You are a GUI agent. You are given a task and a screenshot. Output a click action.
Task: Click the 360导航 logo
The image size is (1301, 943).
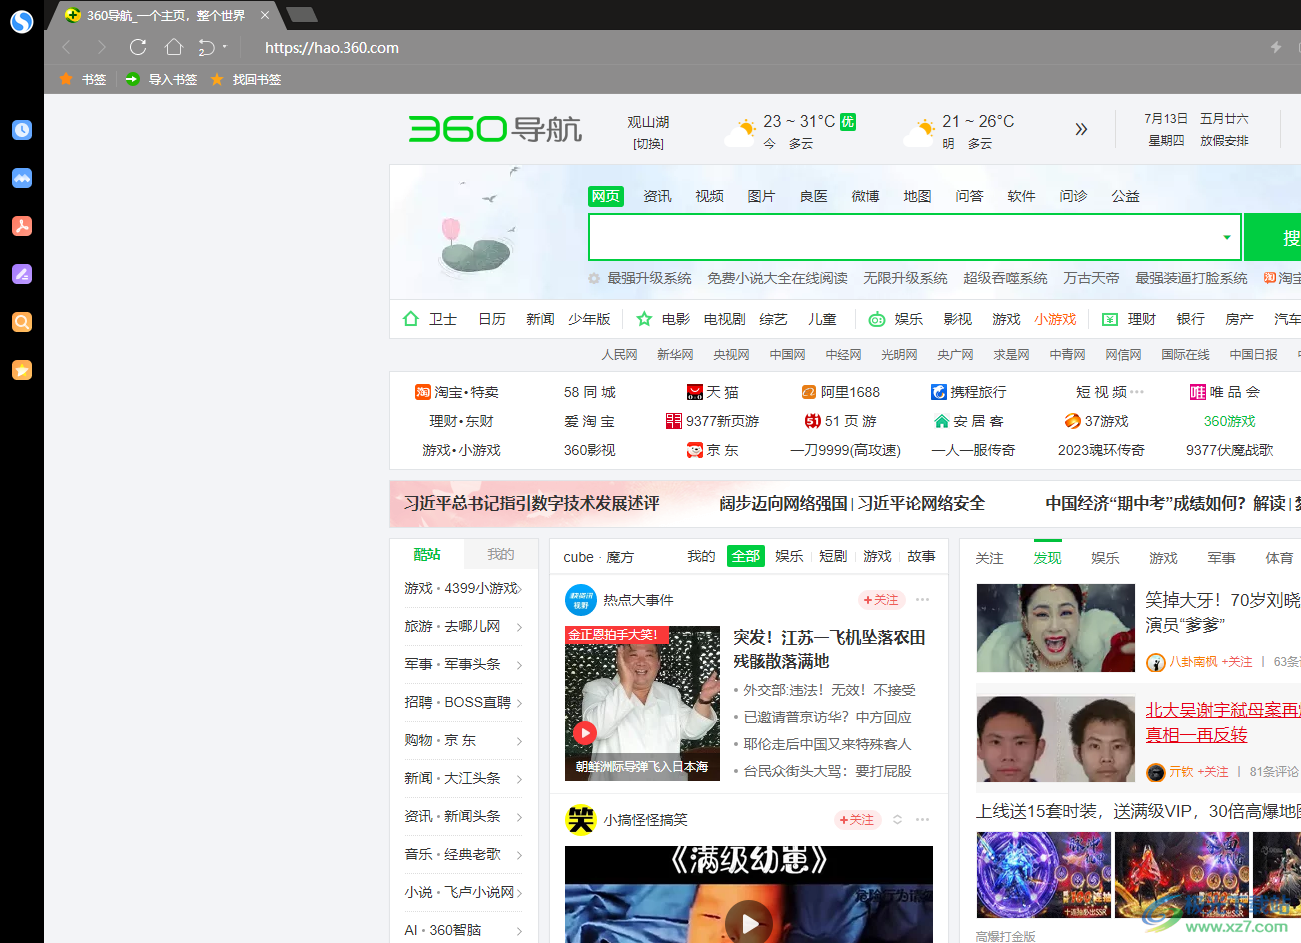click(x=495, y=129)
